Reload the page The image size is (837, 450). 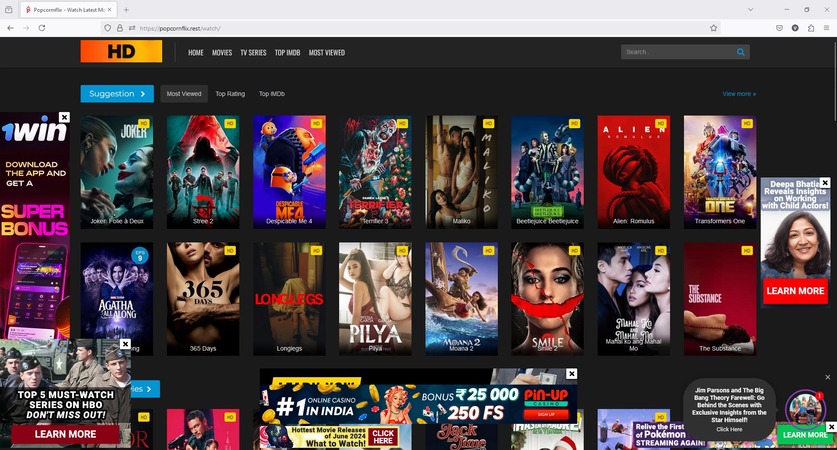point(42,28)
